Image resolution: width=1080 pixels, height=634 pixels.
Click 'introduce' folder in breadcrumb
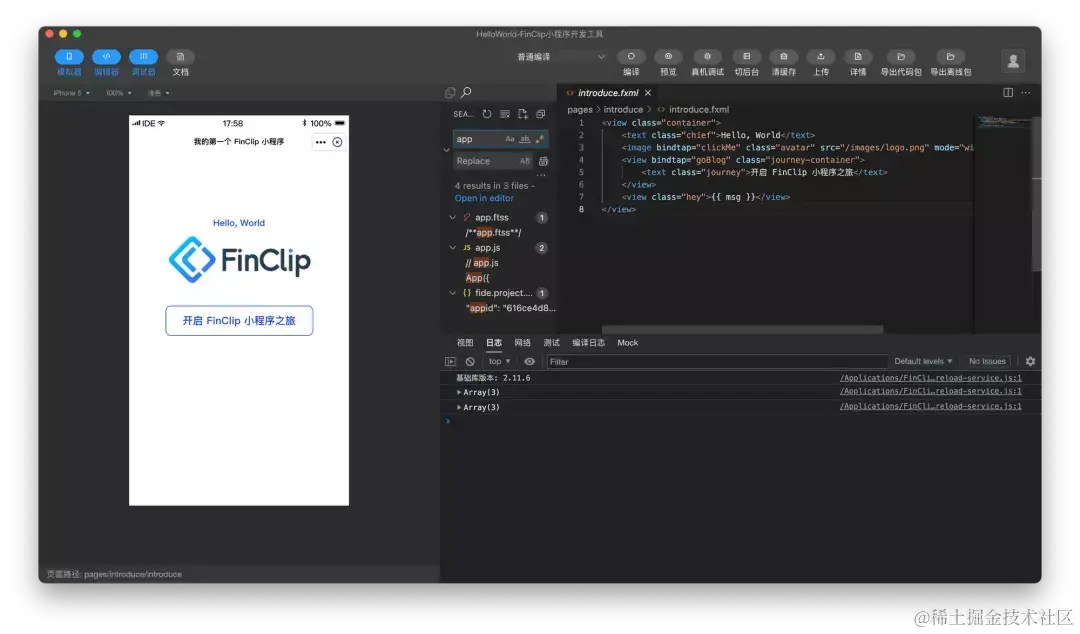(623, 110)
